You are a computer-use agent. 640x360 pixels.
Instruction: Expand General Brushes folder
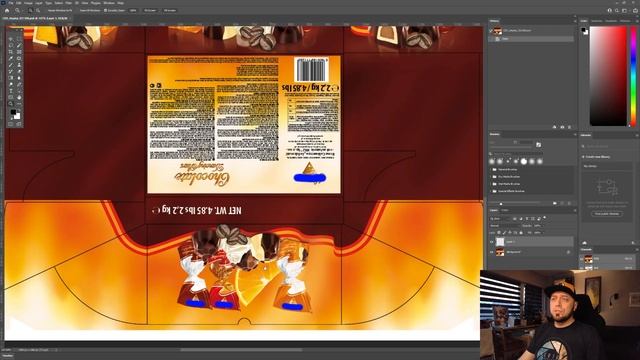491,169
